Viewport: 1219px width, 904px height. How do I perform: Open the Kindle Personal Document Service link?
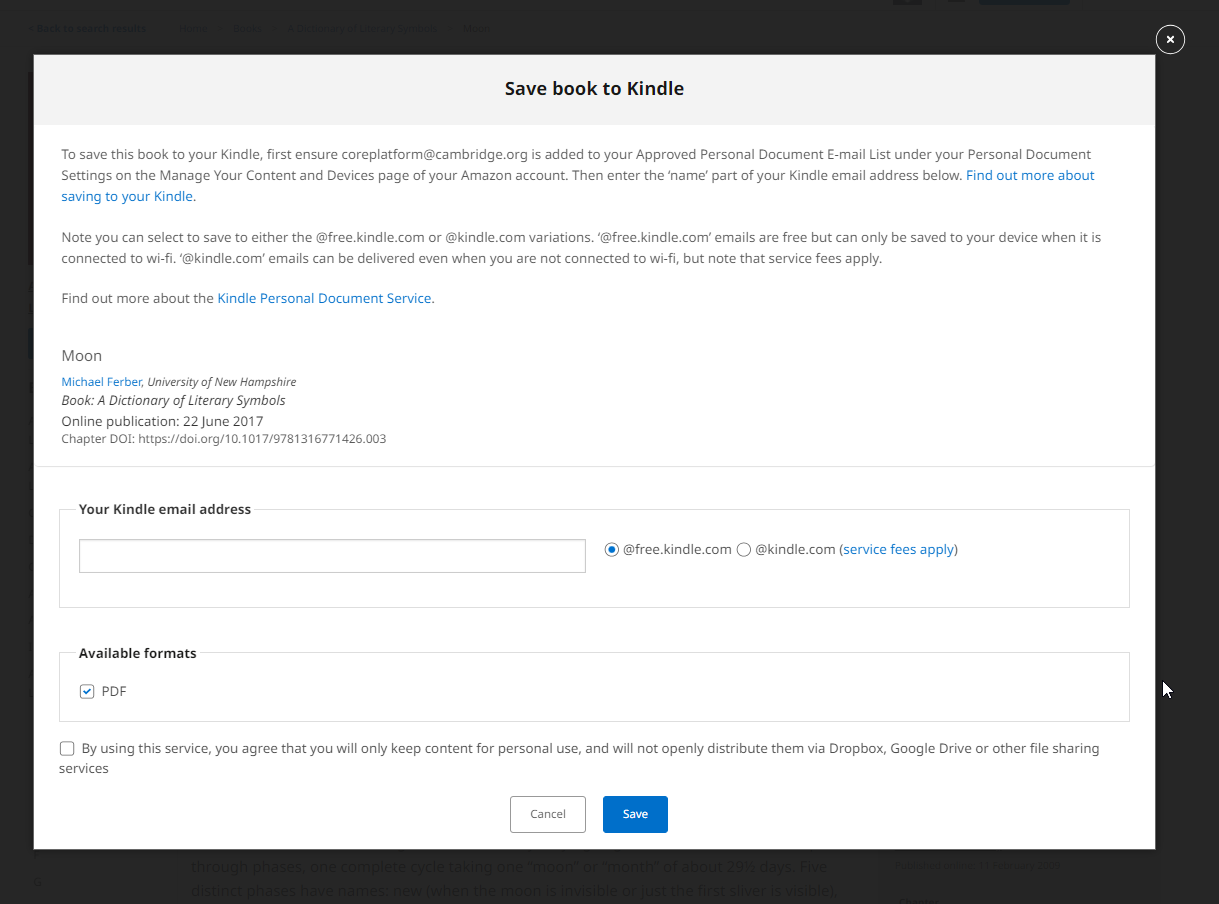pyautogui.click(x=325, y=298)
